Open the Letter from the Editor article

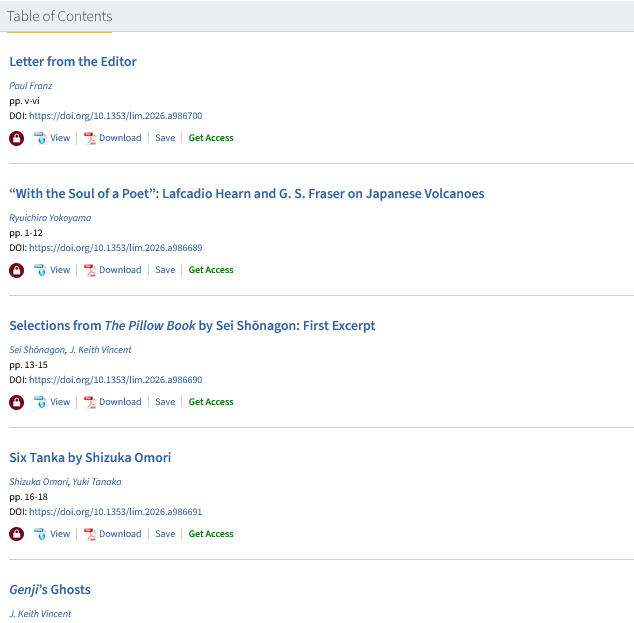(x=73, y=61)
